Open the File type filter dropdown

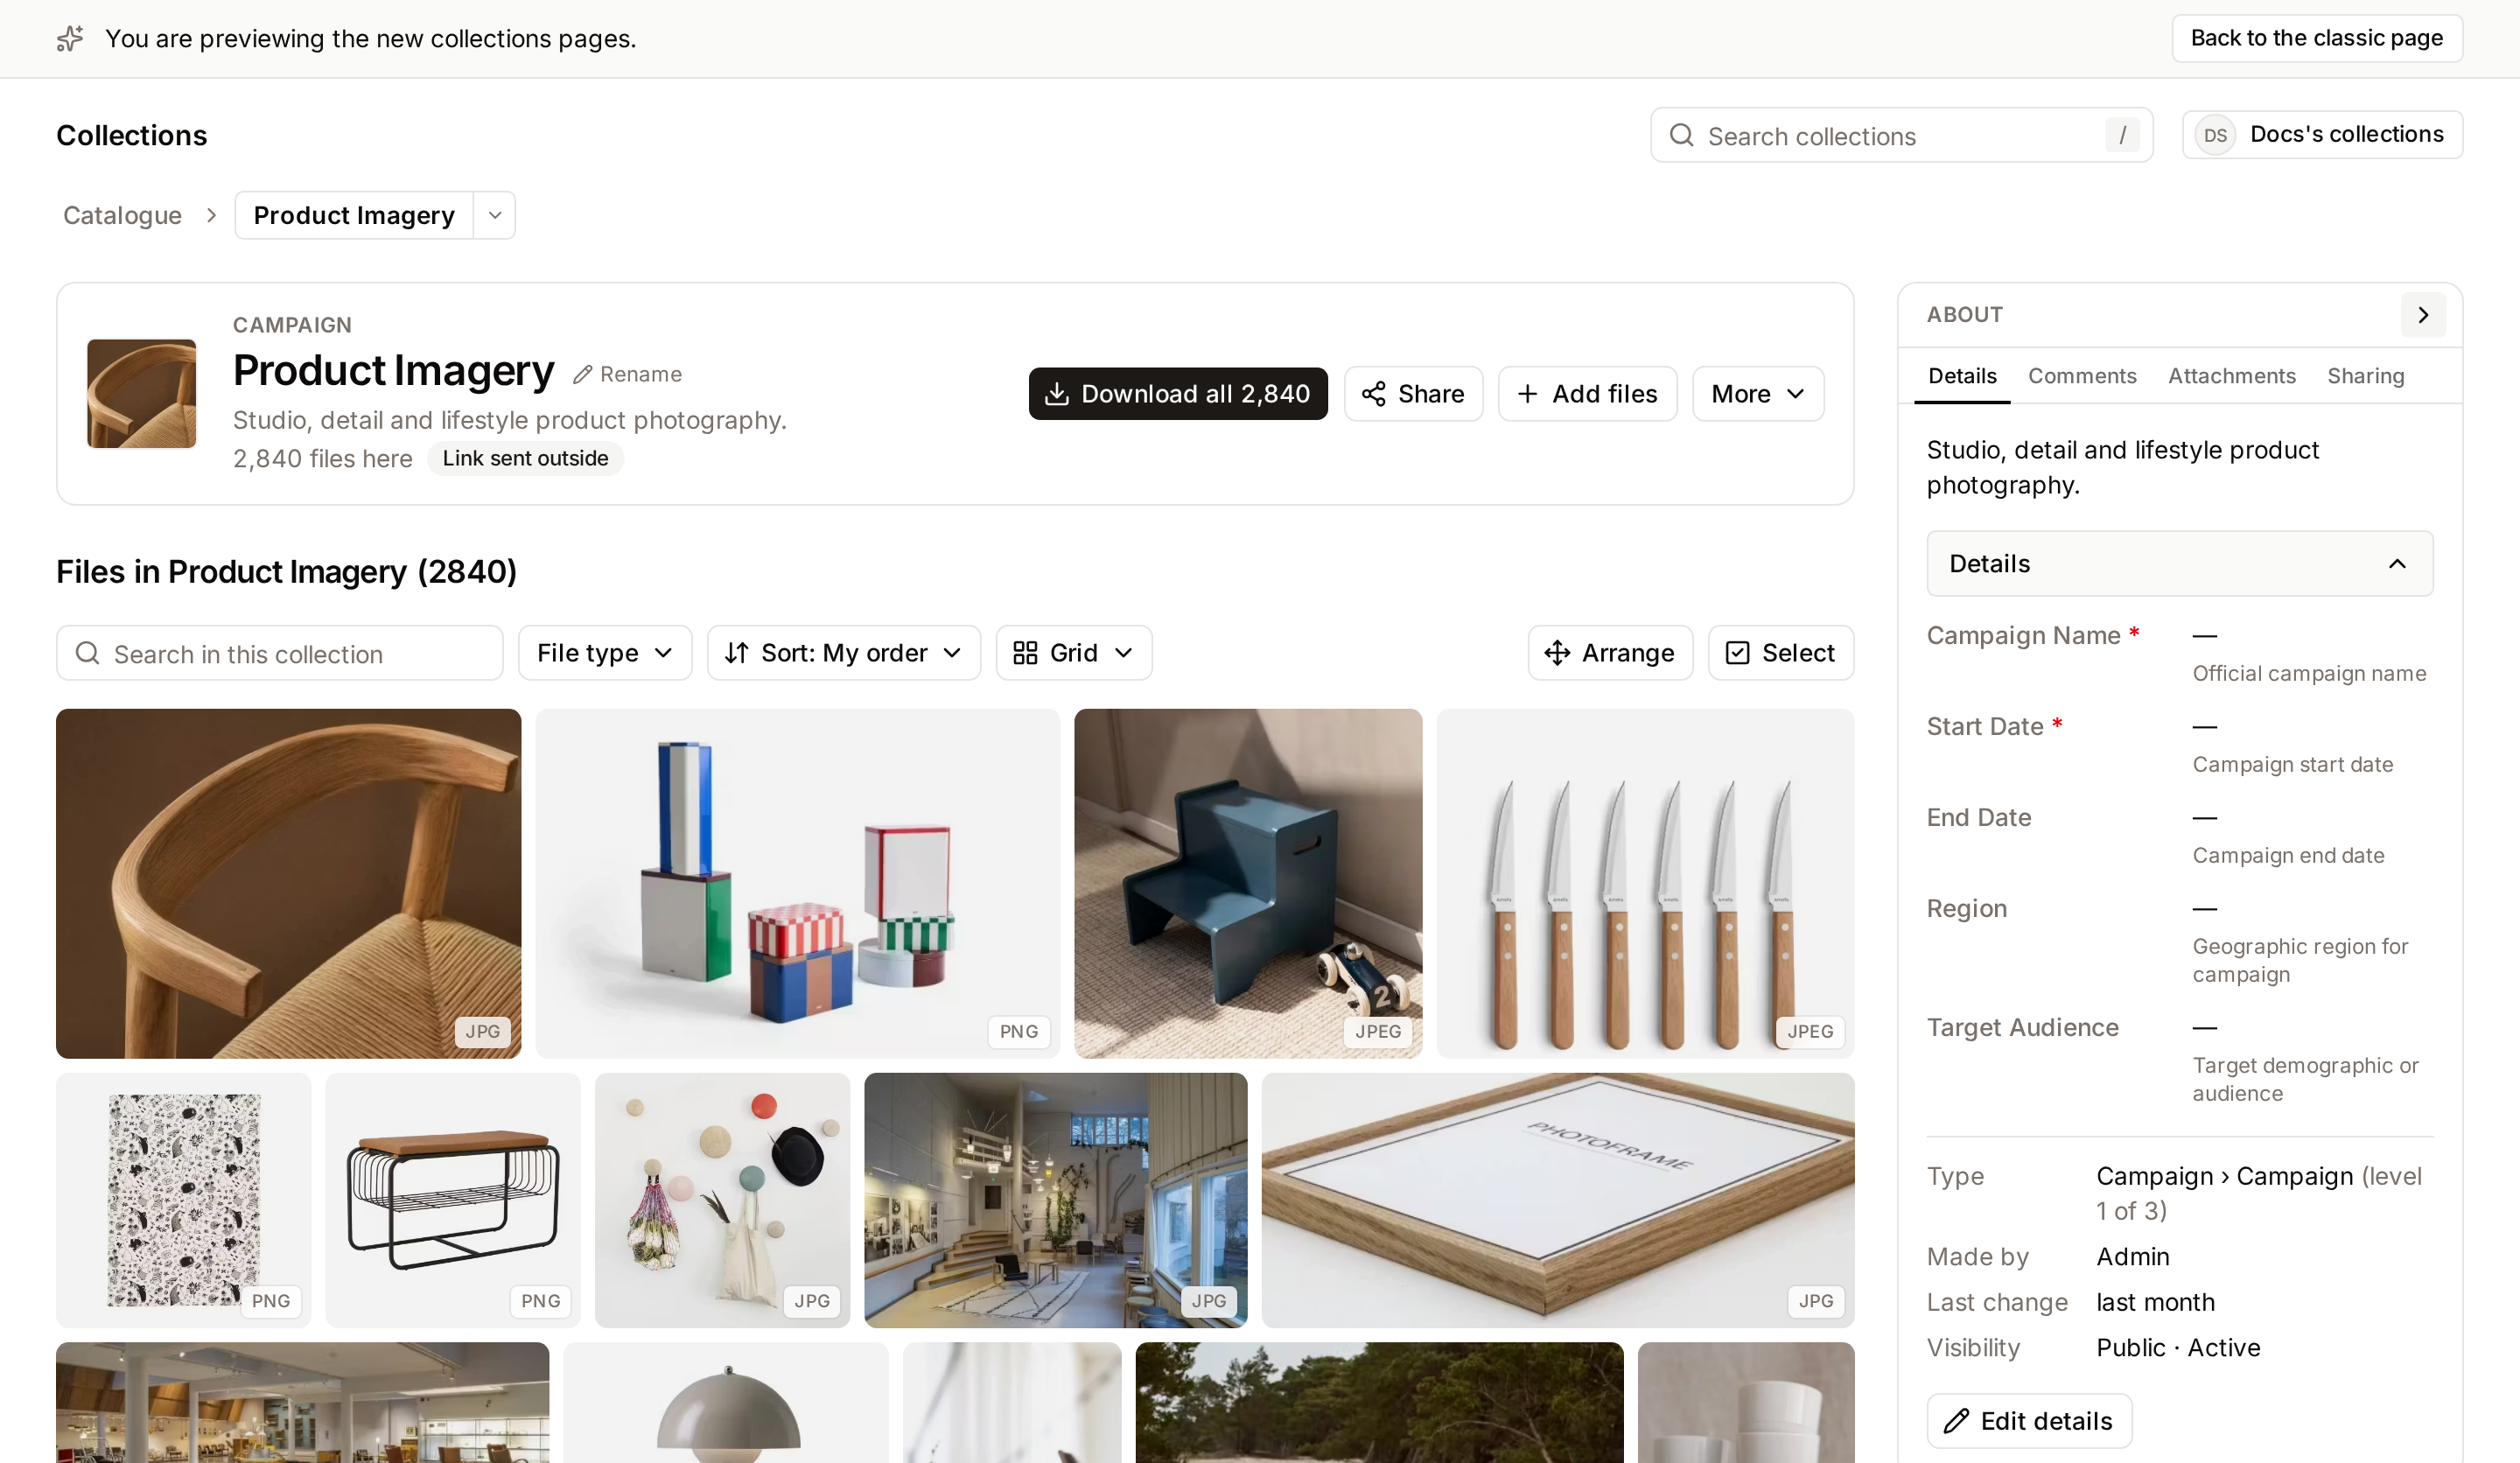click(605, 653)
